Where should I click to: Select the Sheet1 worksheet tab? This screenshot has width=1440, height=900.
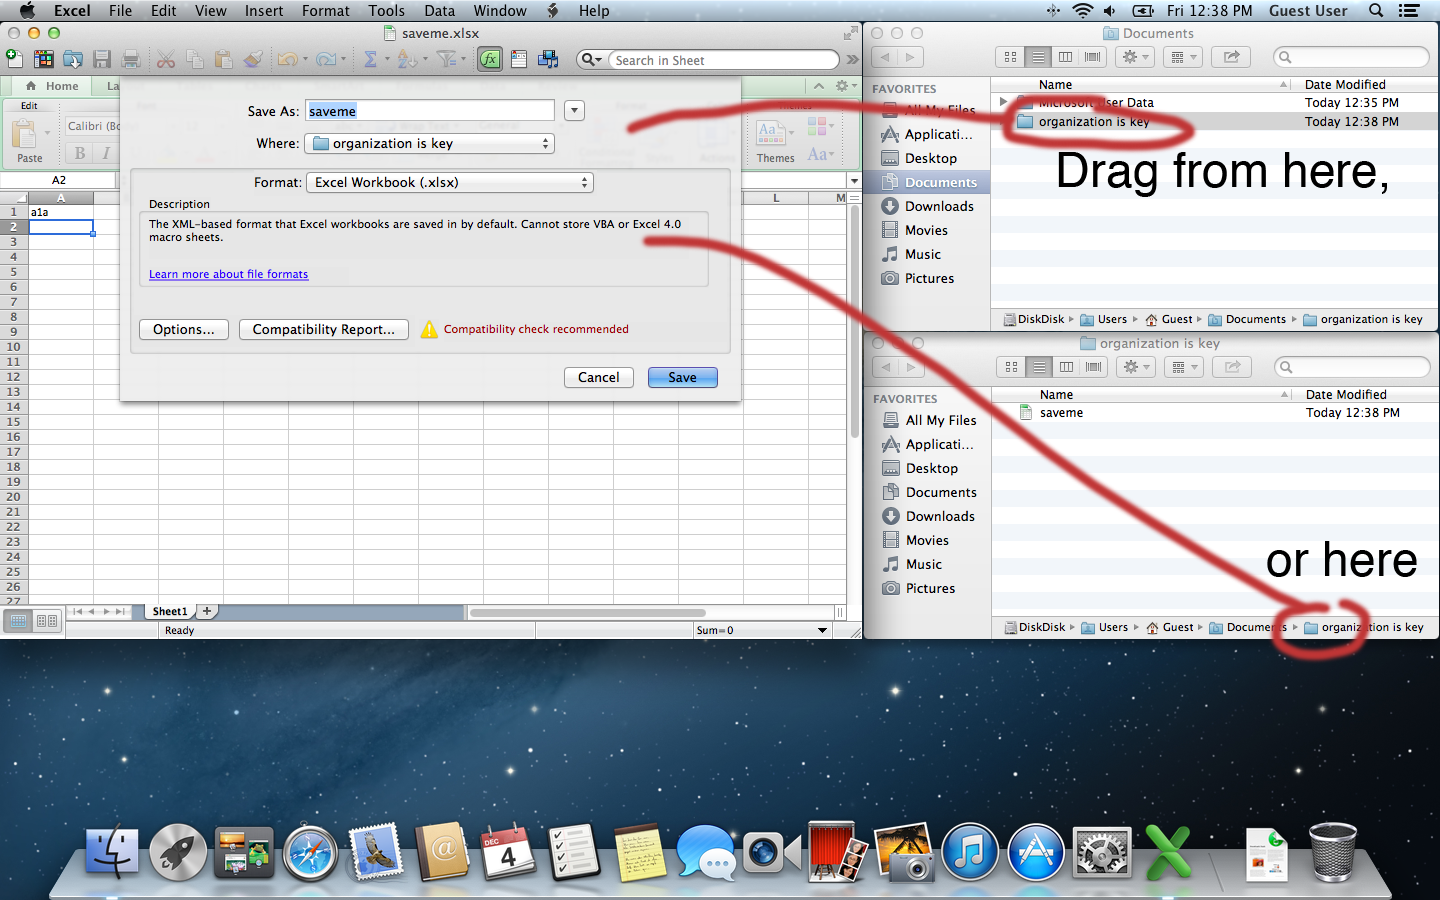tap(170, 611)
